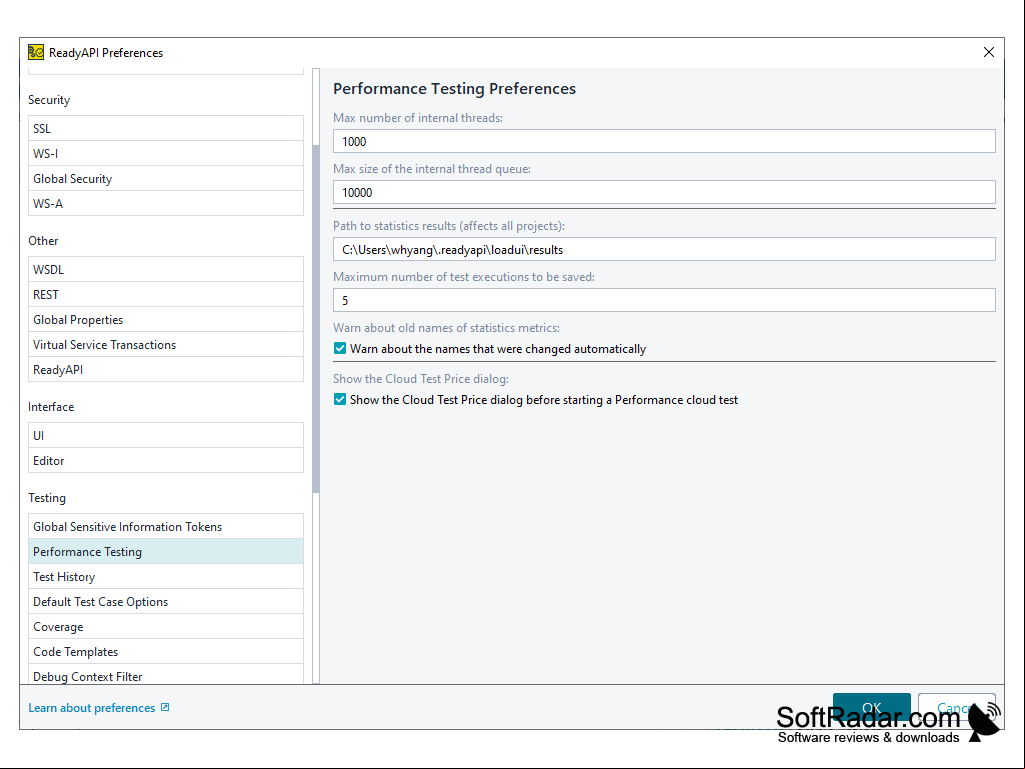
Task: Select the WS-A preferences item
Action: [166, 203]
